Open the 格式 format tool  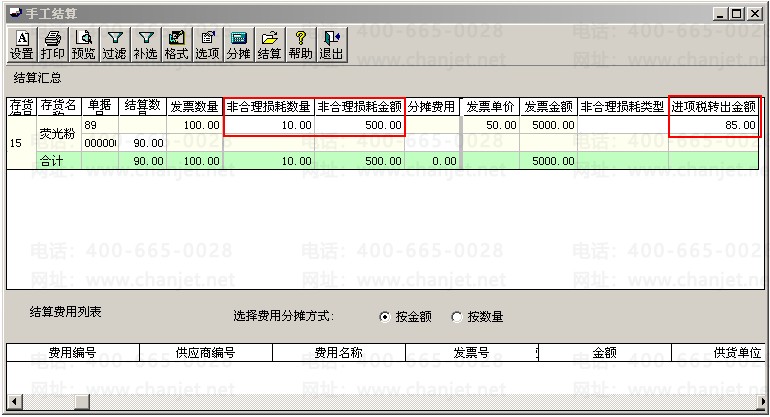pos(176,45)
